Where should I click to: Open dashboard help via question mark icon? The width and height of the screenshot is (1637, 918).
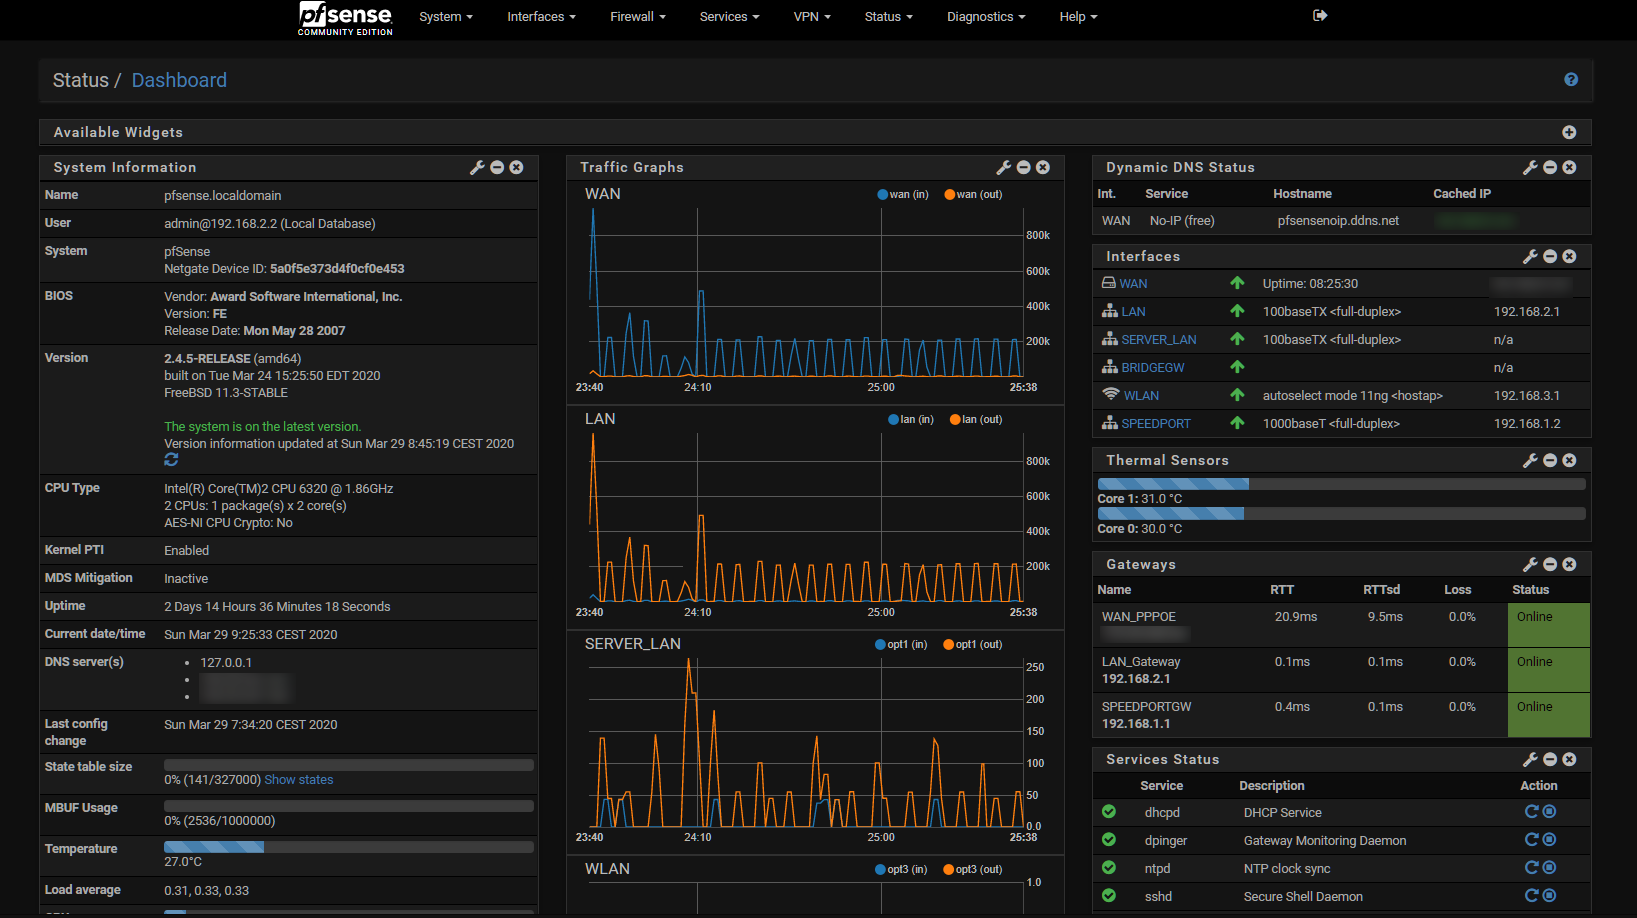[1571, 79]
